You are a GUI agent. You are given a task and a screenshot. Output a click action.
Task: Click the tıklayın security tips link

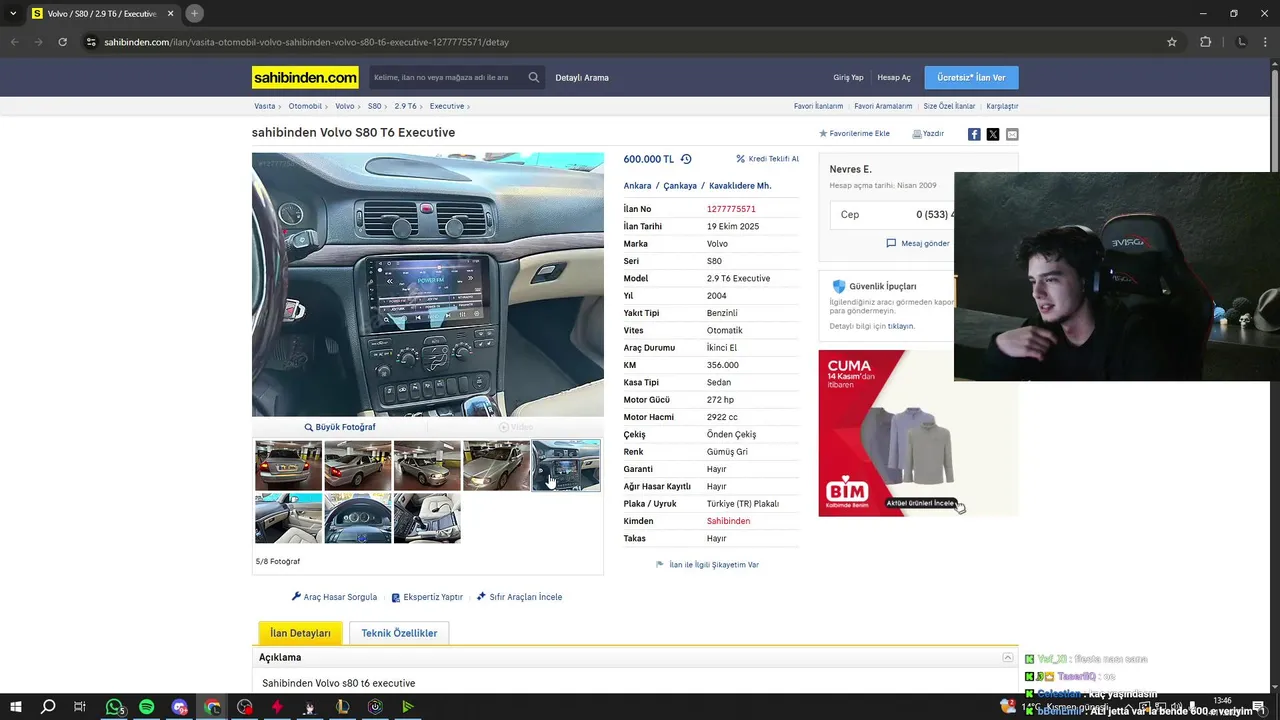tap(900, 326)
